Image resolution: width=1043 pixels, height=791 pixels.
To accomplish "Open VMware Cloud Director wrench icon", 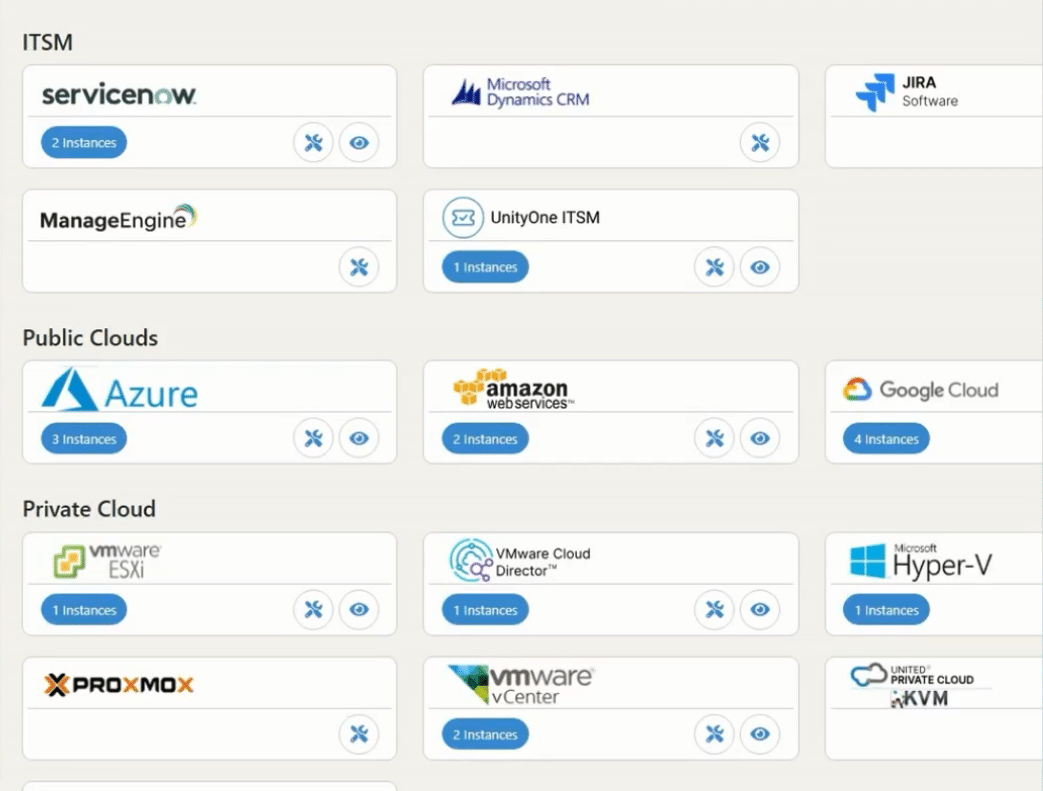I will coord(714,609).
